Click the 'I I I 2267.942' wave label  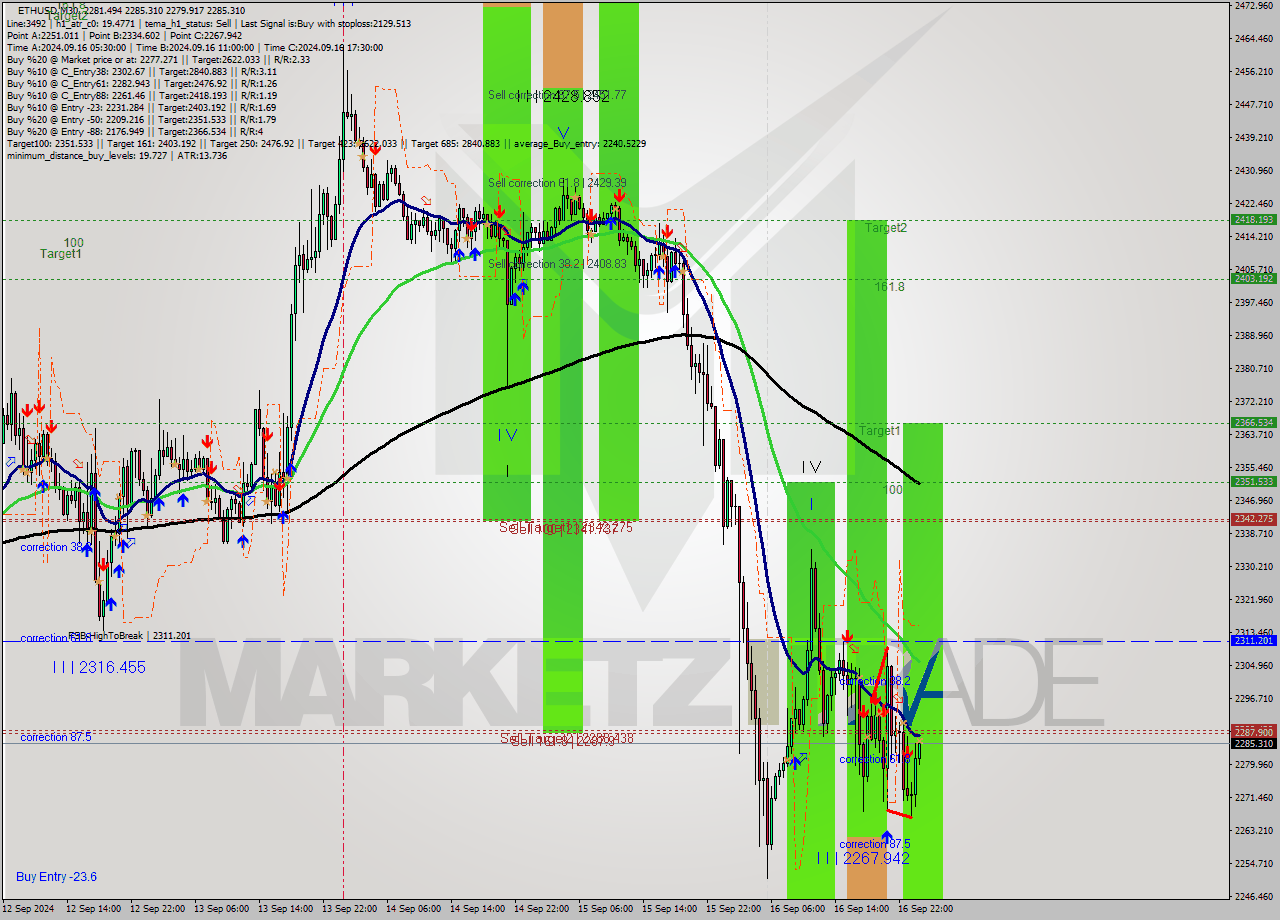pos(863,858)
